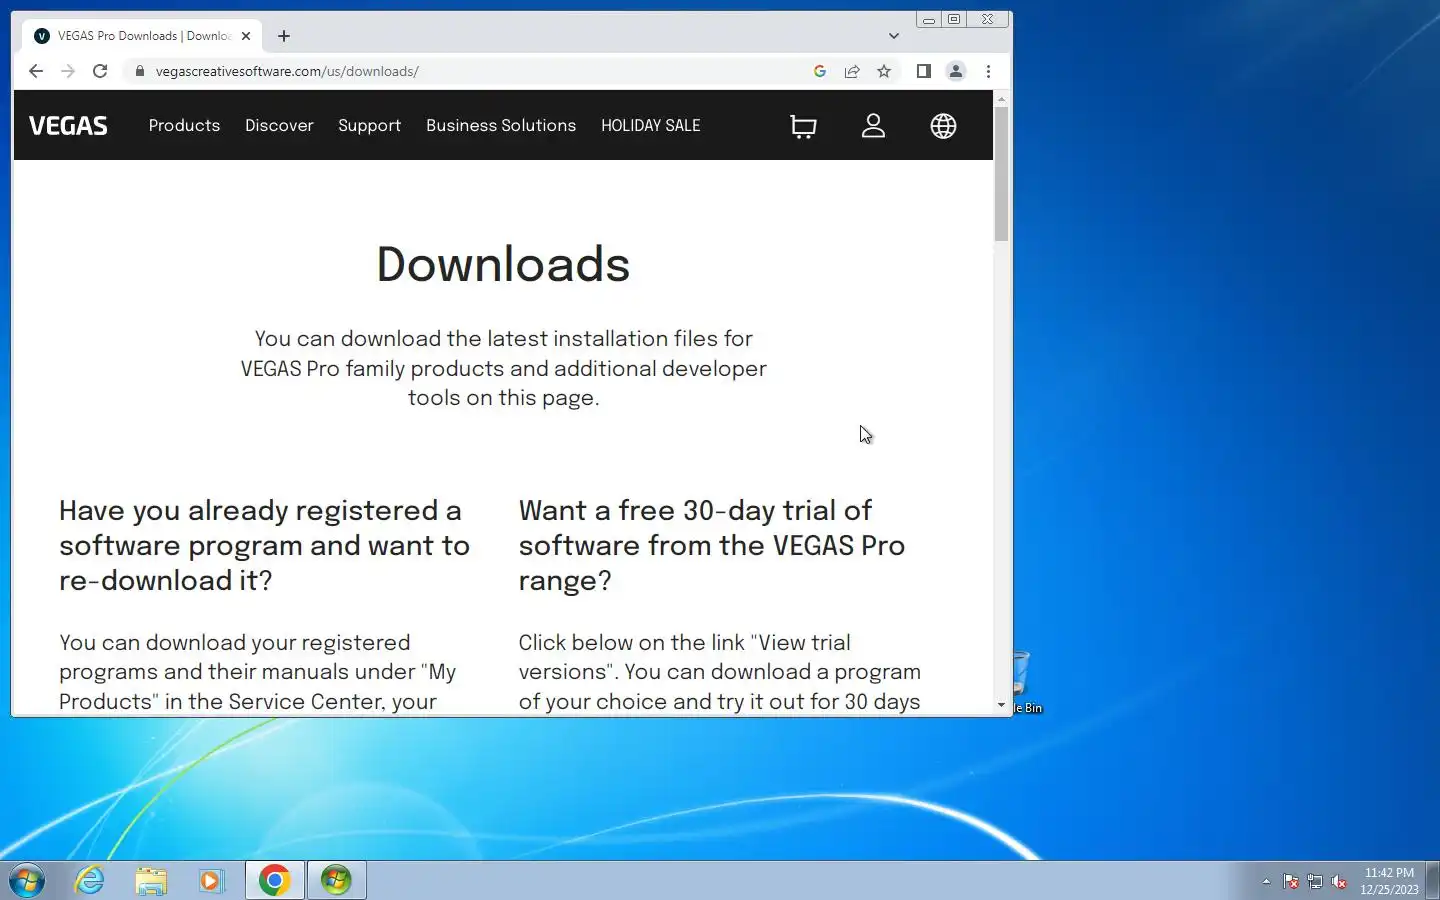Open Windows Explorer folder from taskbar
The height and width of the screenshot is (900, 1440).
151,881
